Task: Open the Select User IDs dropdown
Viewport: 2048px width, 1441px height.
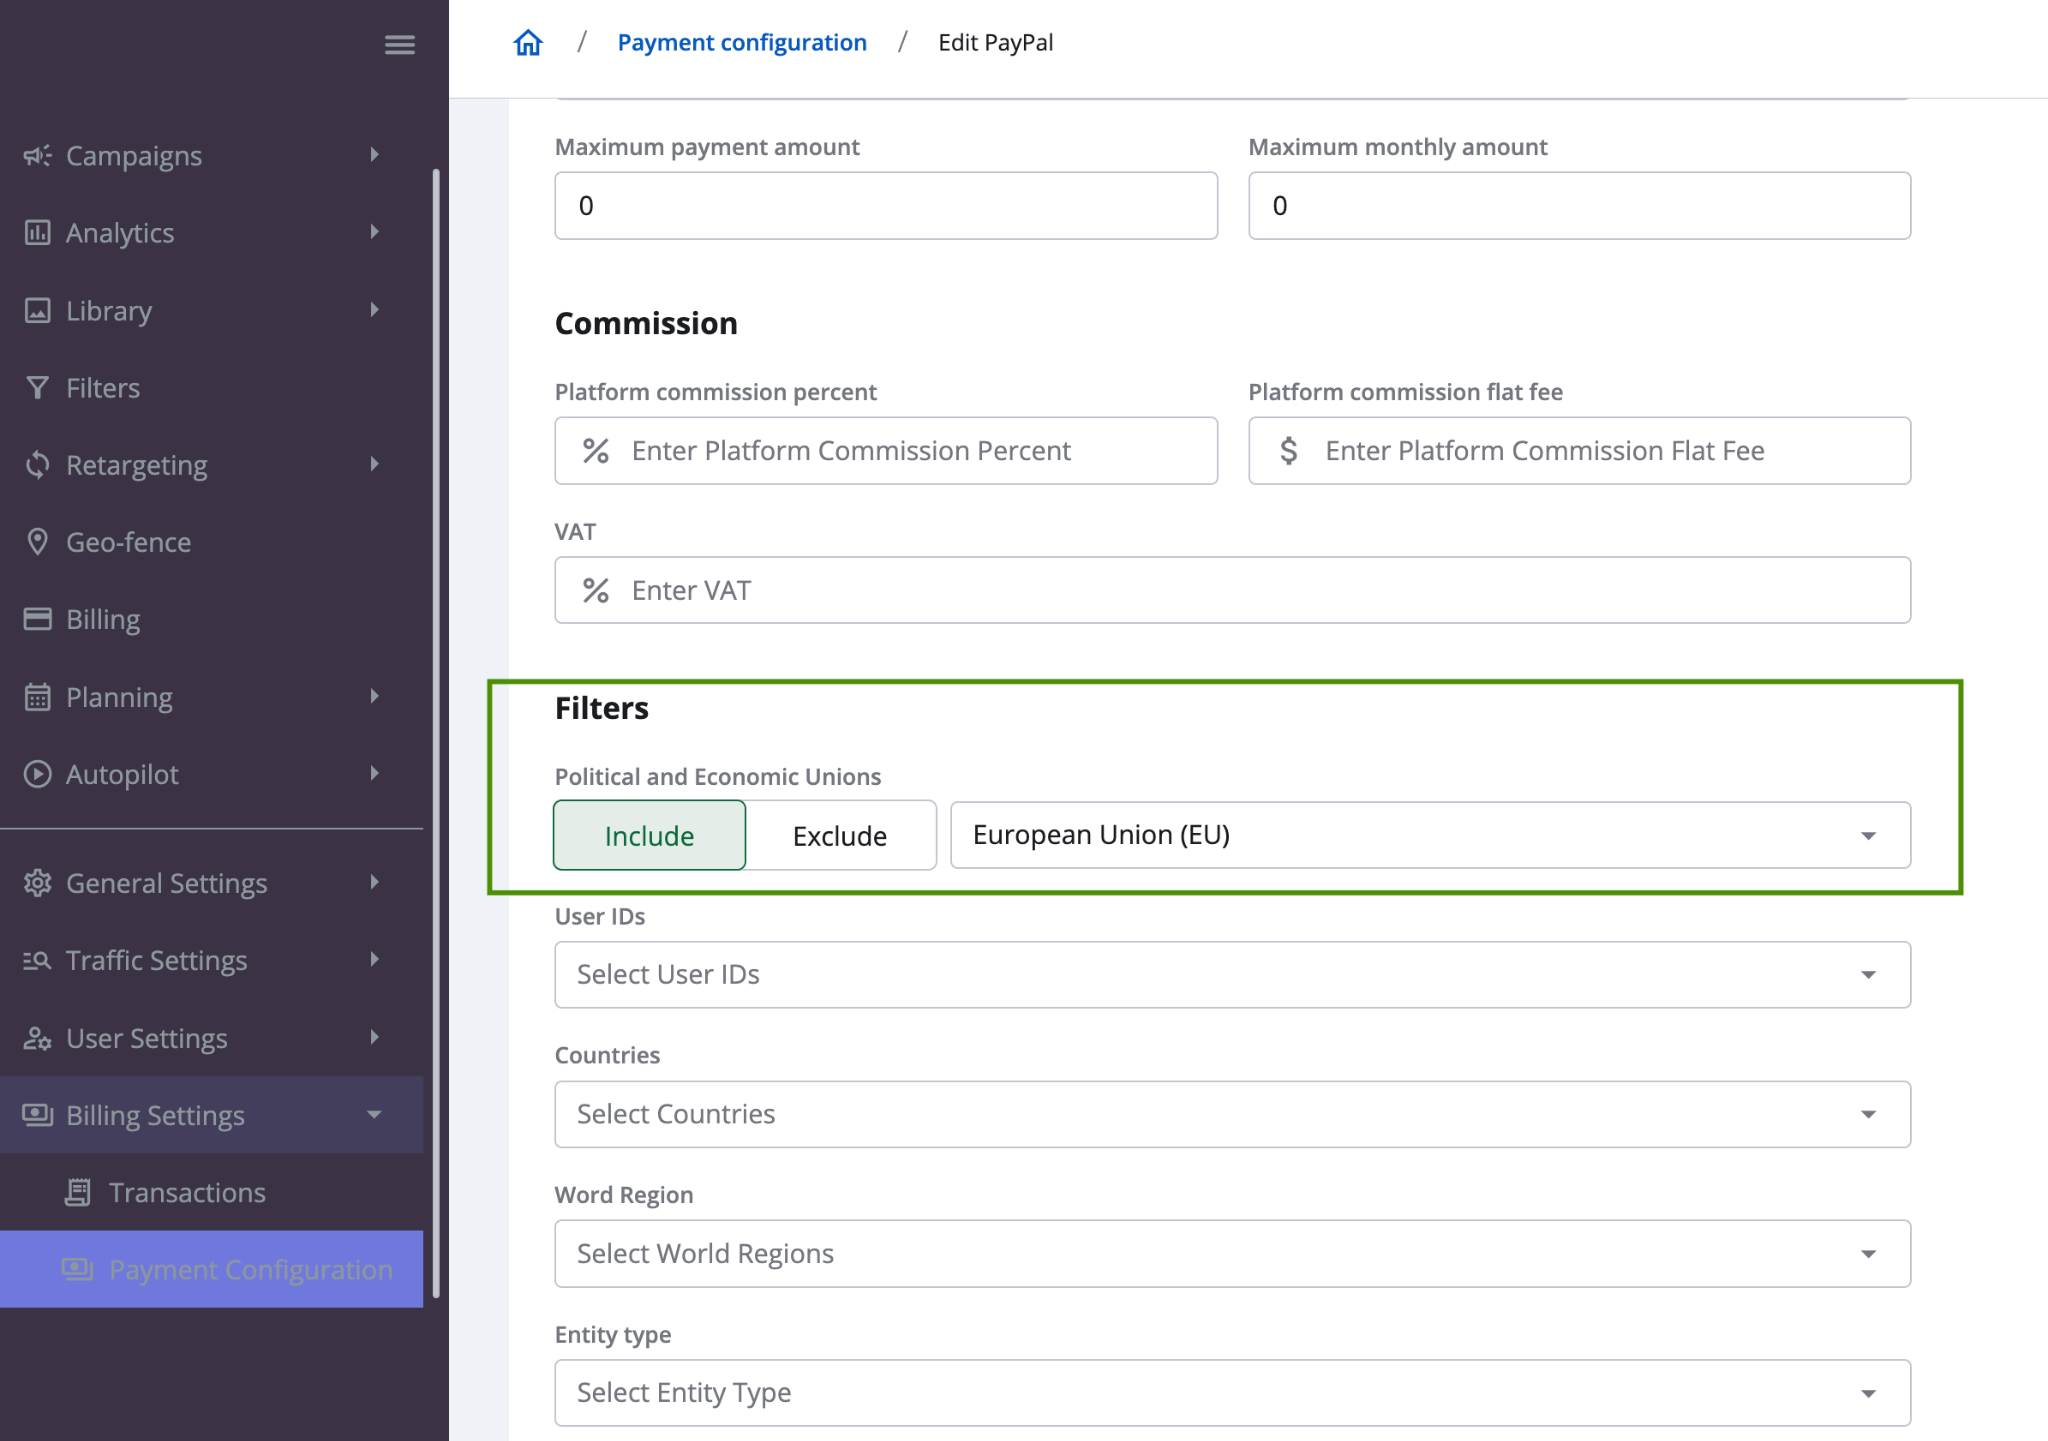Action: tap(1232, 974)
